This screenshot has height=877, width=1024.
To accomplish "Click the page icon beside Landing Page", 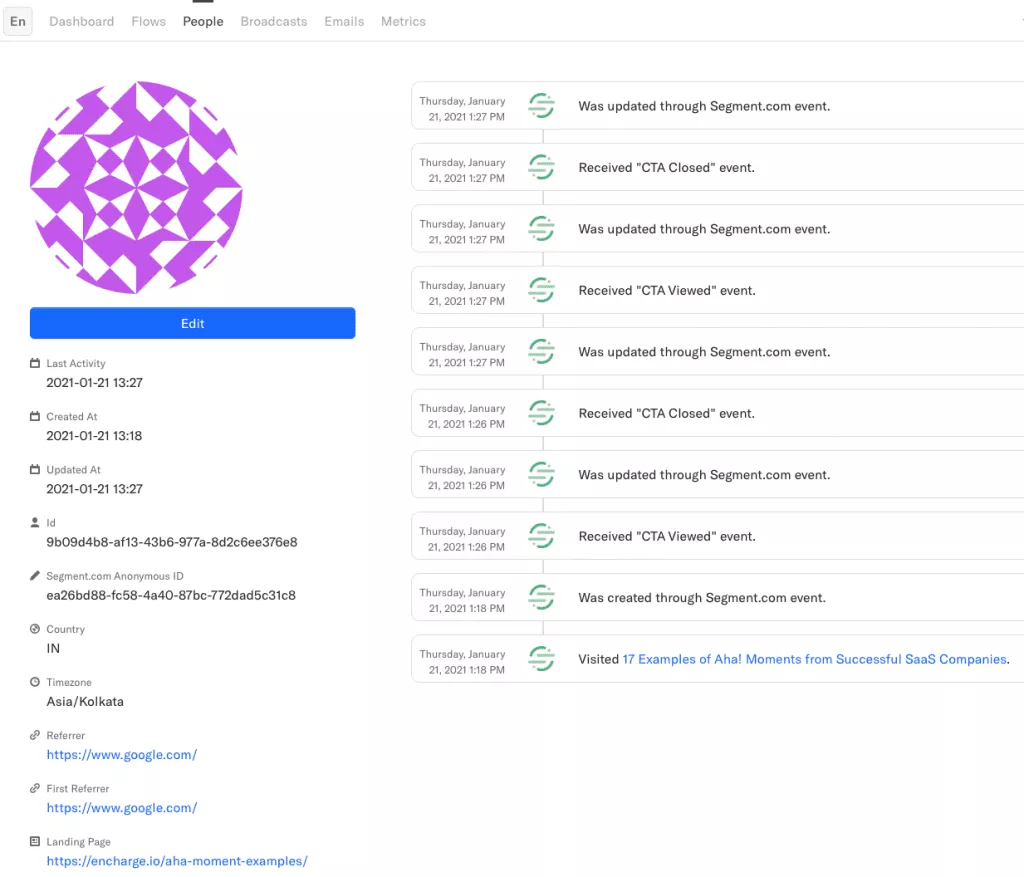I will (35, 842).
